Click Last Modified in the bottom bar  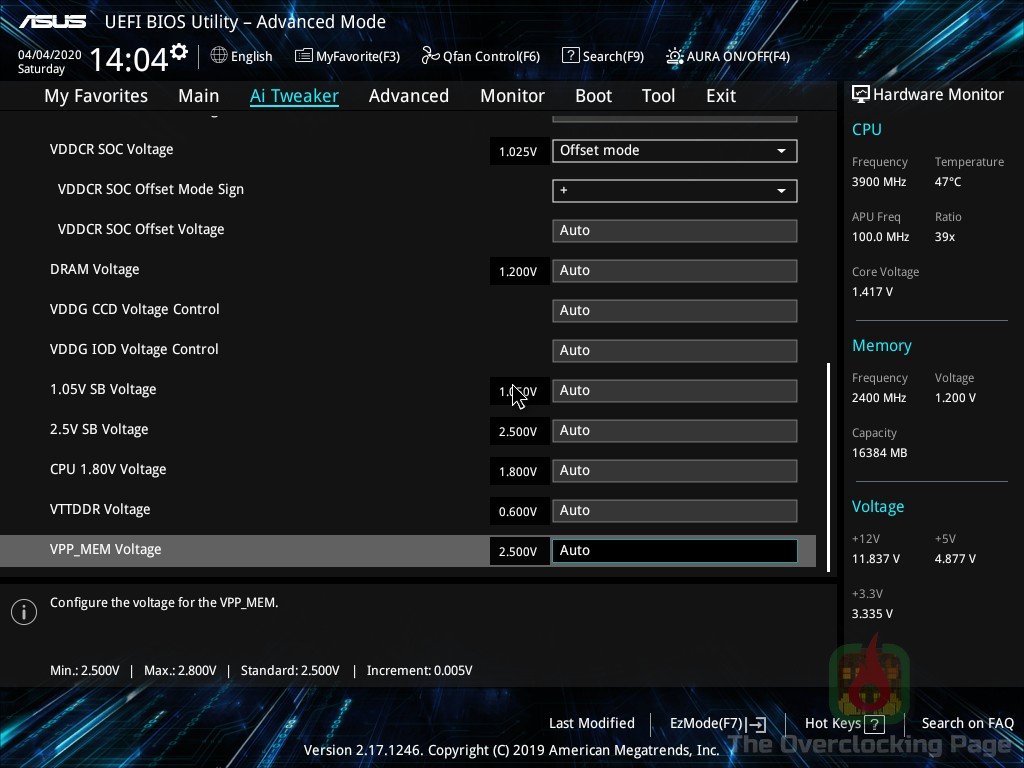(x=591, y=723)
